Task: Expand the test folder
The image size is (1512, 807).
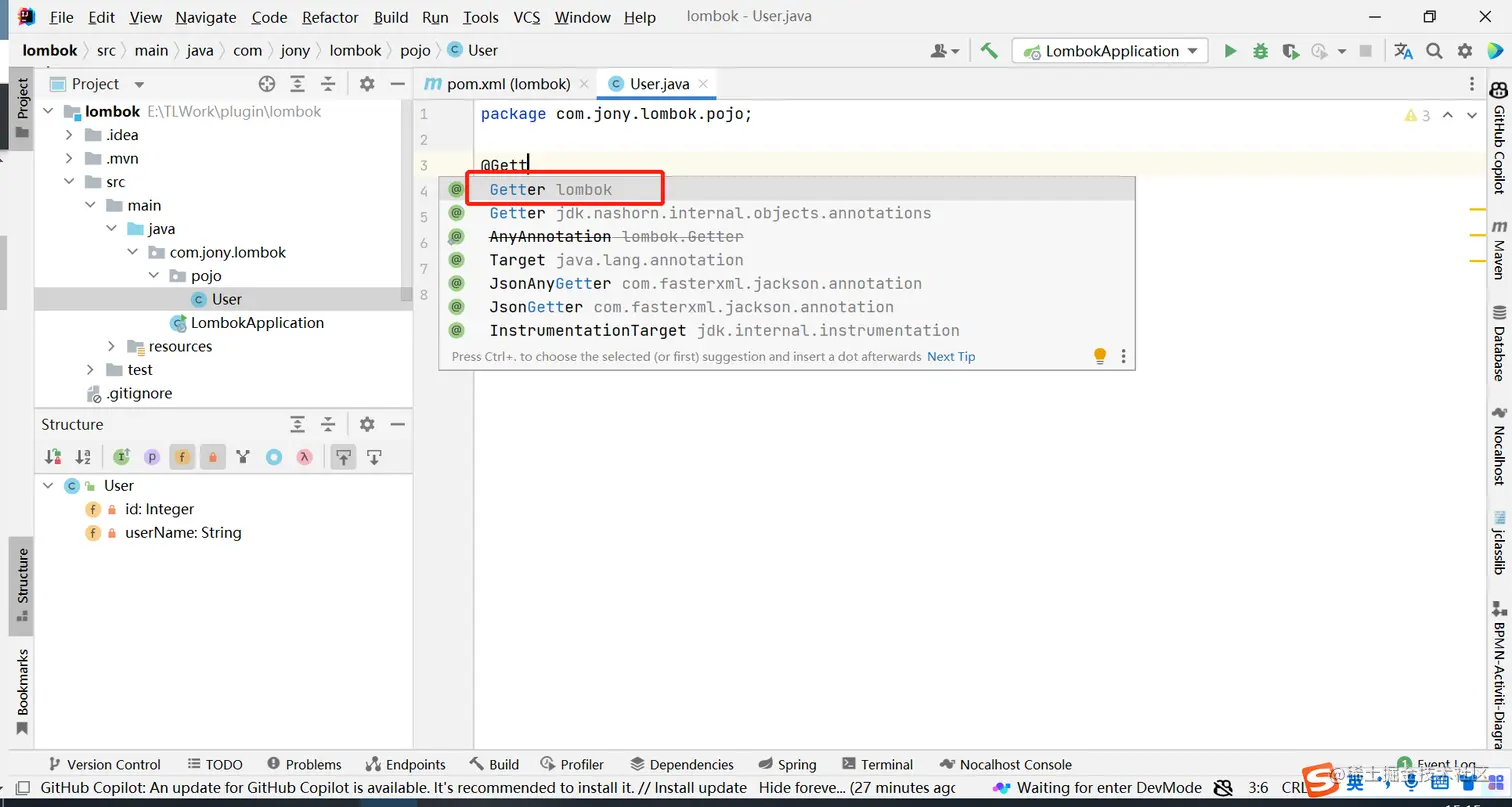Action: click(x=90, y=370)
